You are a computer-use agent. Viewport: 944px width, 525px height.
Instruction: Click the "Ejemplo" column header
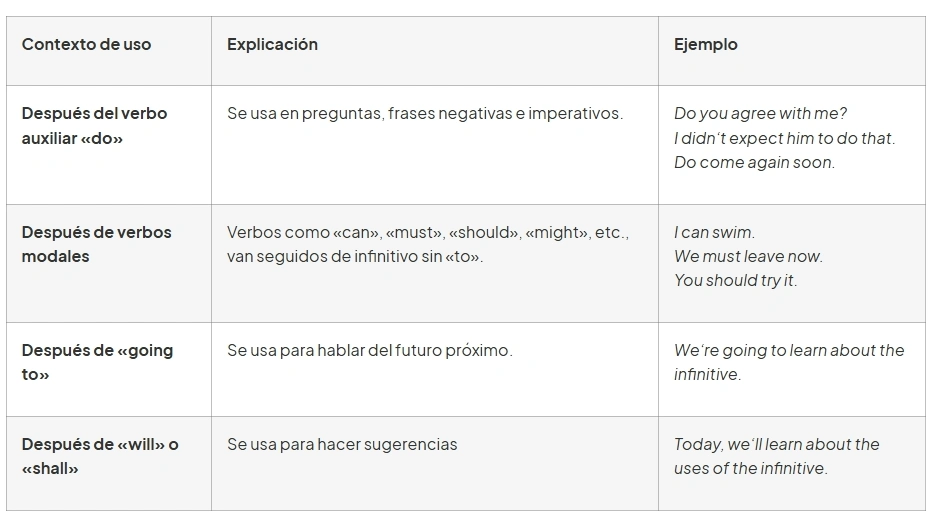(x=705, y=45)
